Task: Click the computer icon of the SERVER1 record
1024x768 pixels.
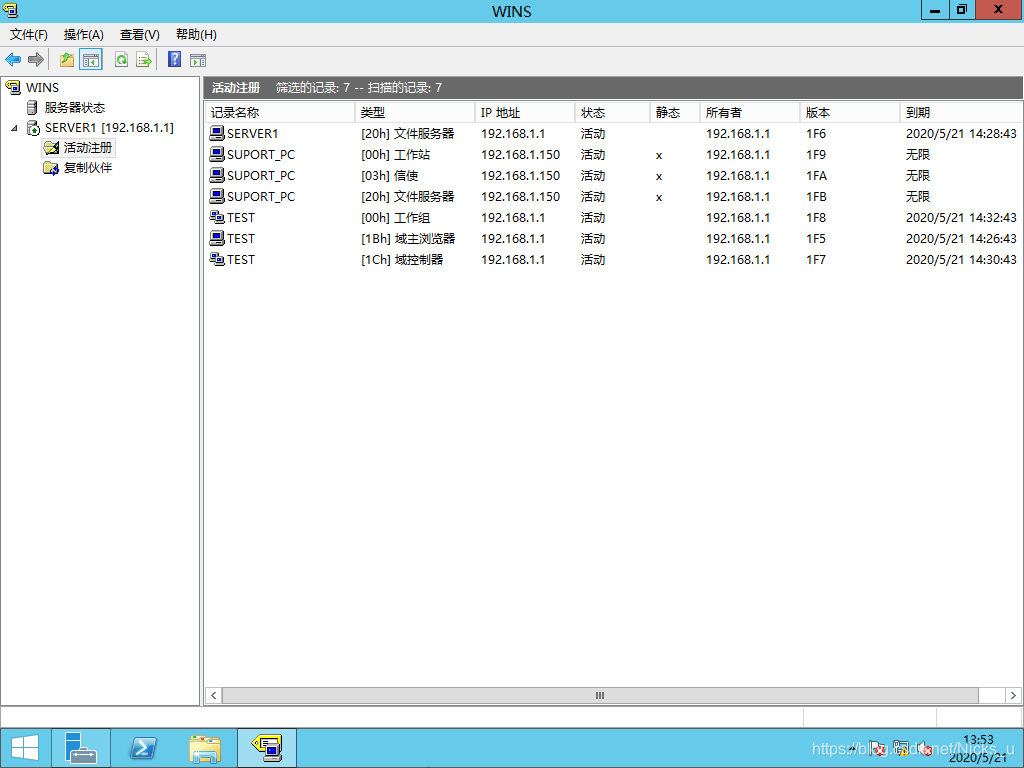Action: click(x=217, y=133)
